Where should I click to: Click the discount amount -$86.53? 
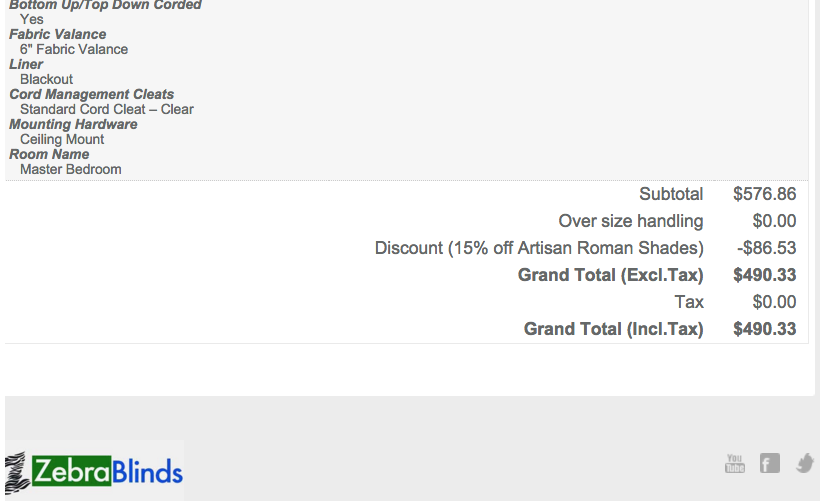coord(768,248)
